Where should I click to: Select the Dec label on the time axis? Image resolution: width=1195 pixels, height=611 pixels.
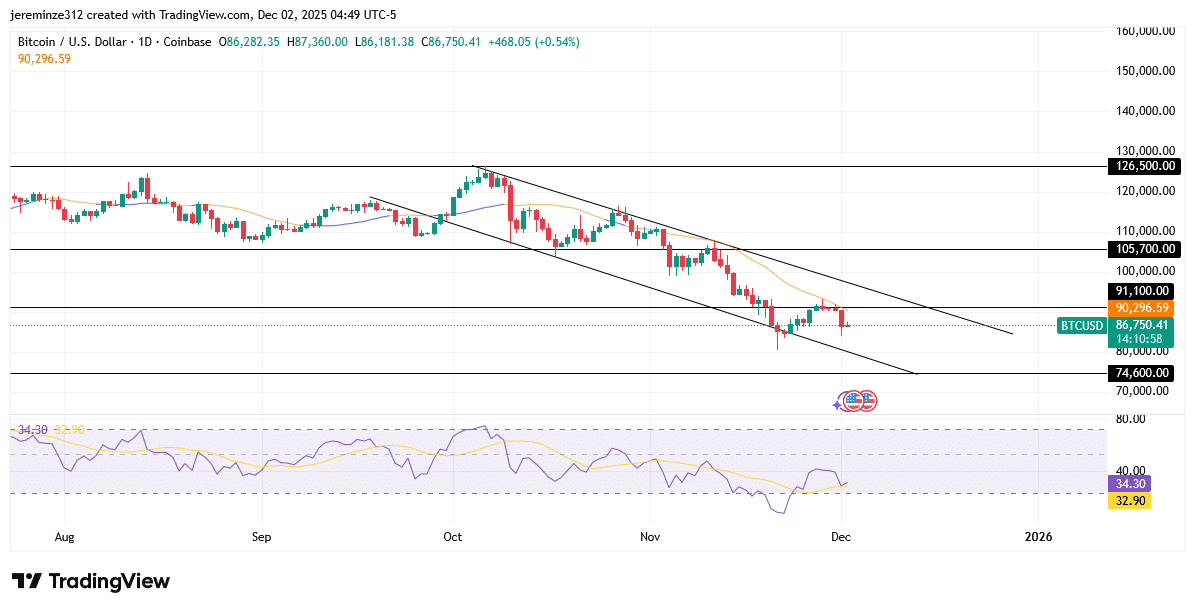tap(841, 537)
